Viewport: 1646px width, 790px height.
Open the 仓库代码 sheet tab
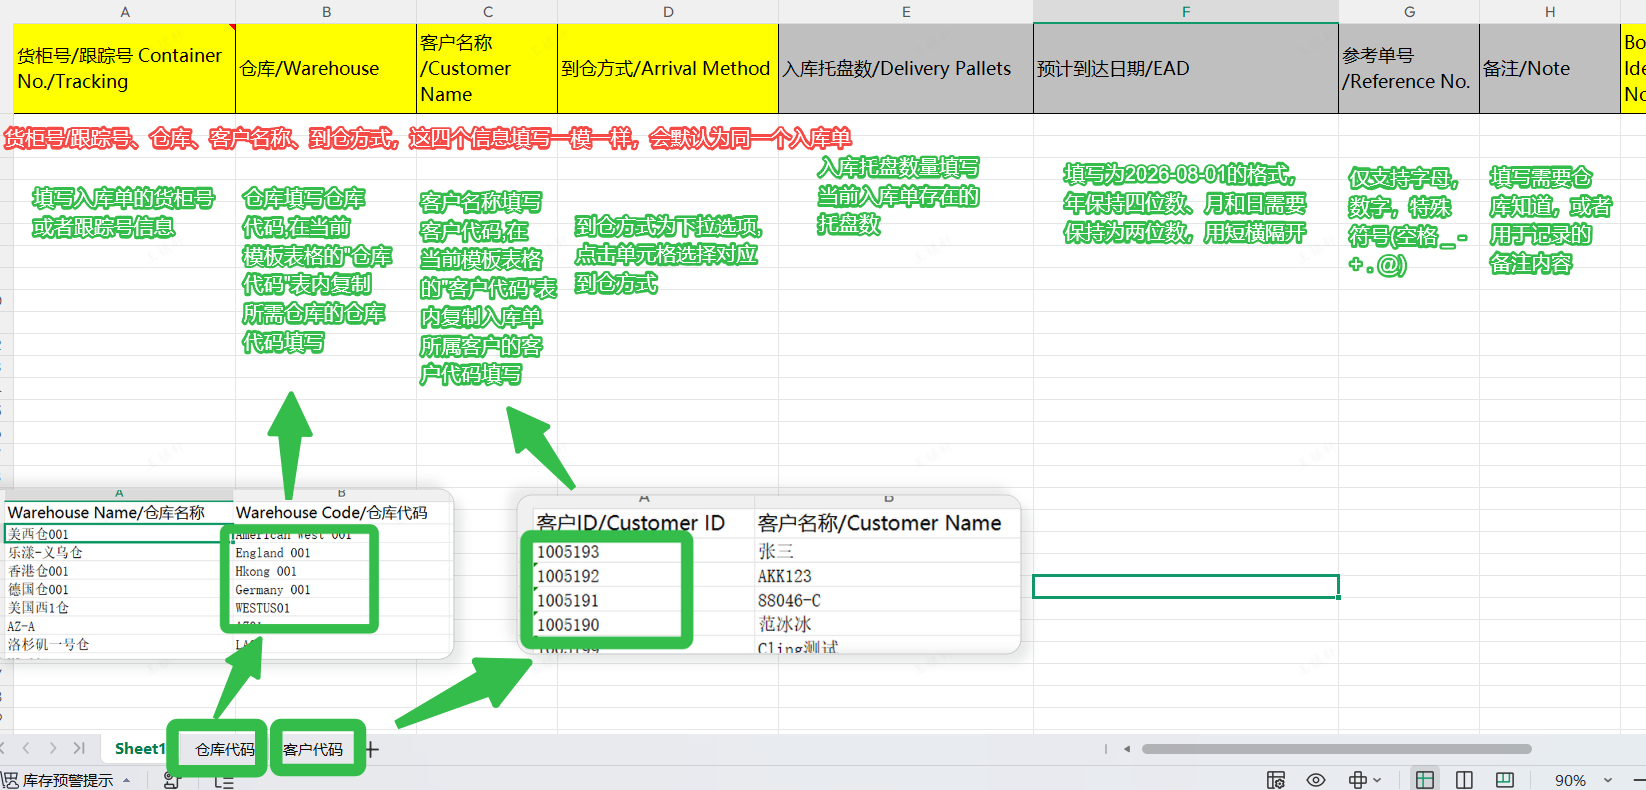(x=225, y=749)
